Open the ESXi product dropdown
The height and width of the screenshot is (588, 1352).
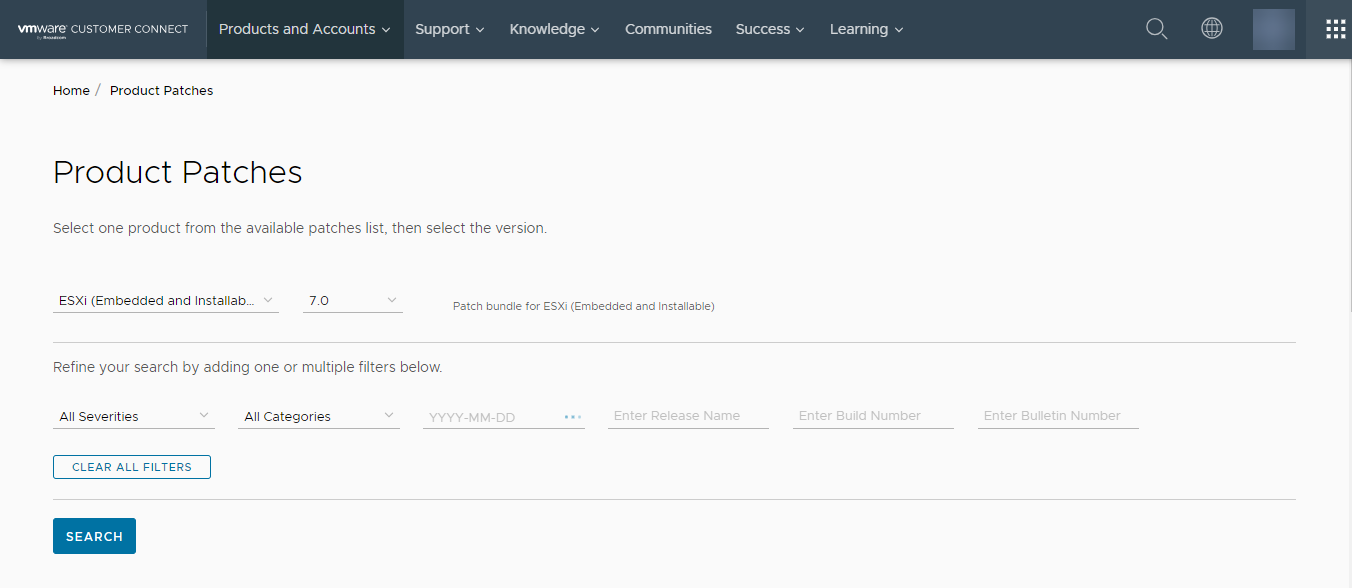point(165,300)
